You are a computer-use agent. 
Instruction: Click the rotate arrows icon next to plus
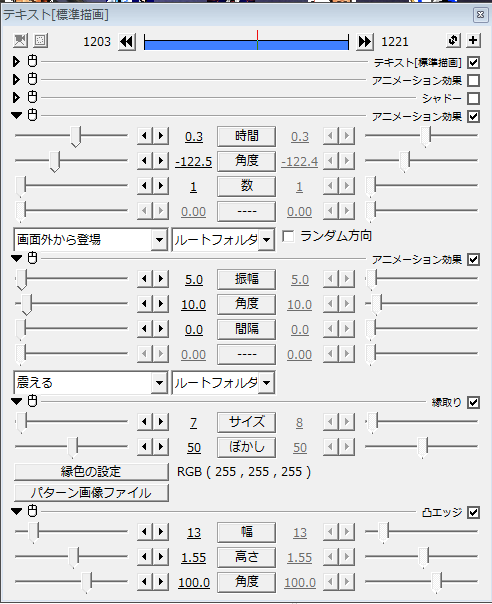pyautogui.click(x=453, y=40)
